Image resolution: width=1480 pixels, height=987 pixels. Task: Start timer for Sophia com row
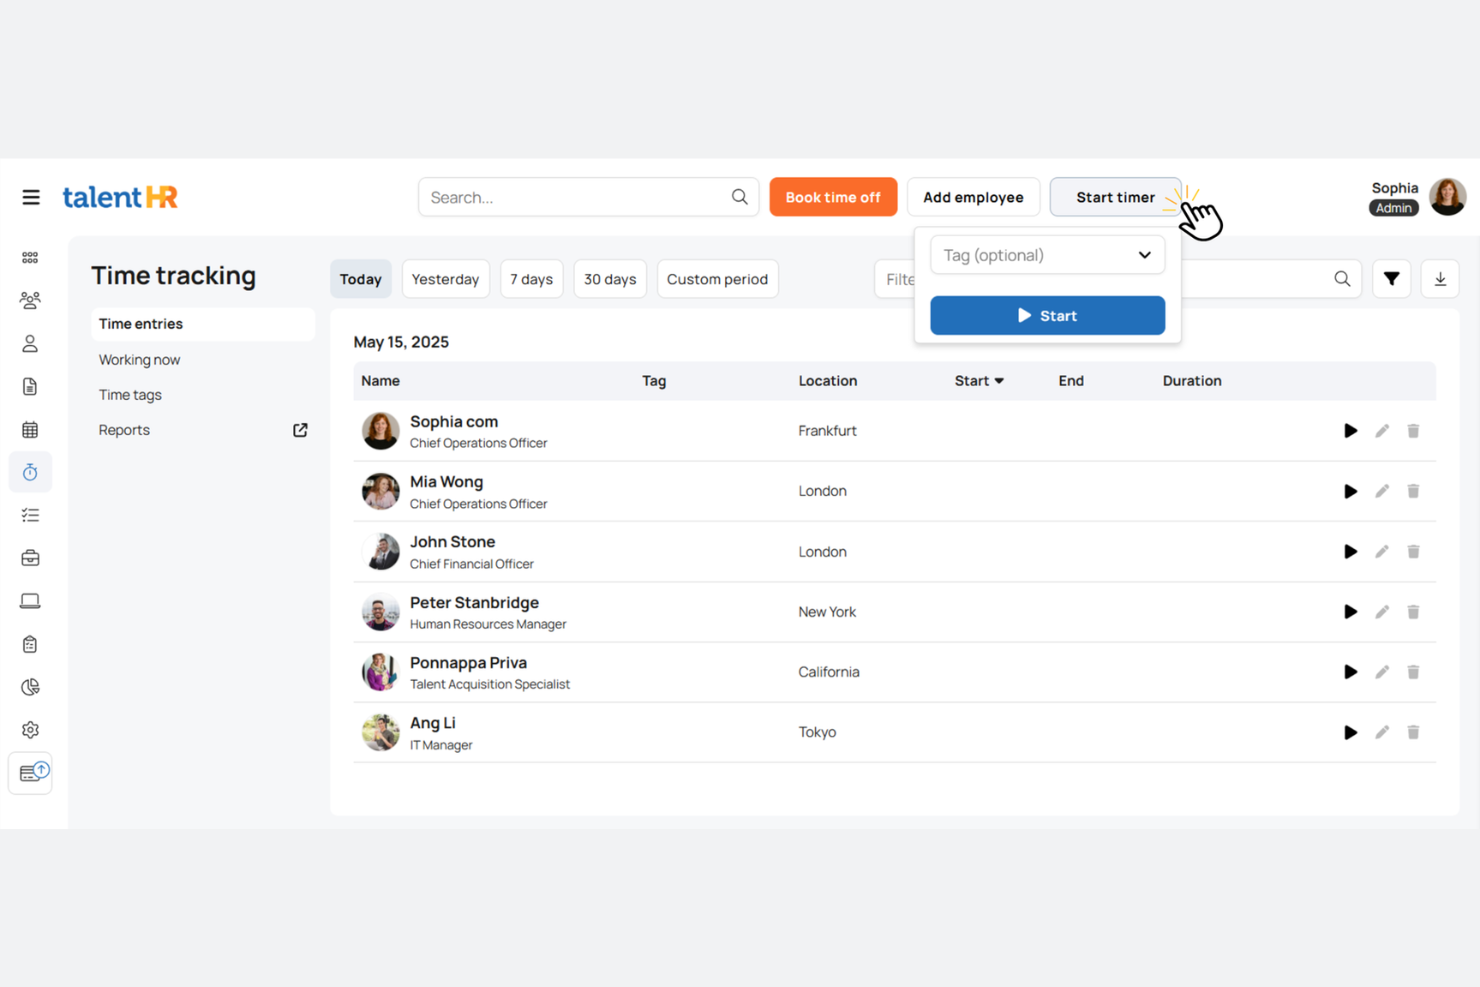pos(1350,431)
